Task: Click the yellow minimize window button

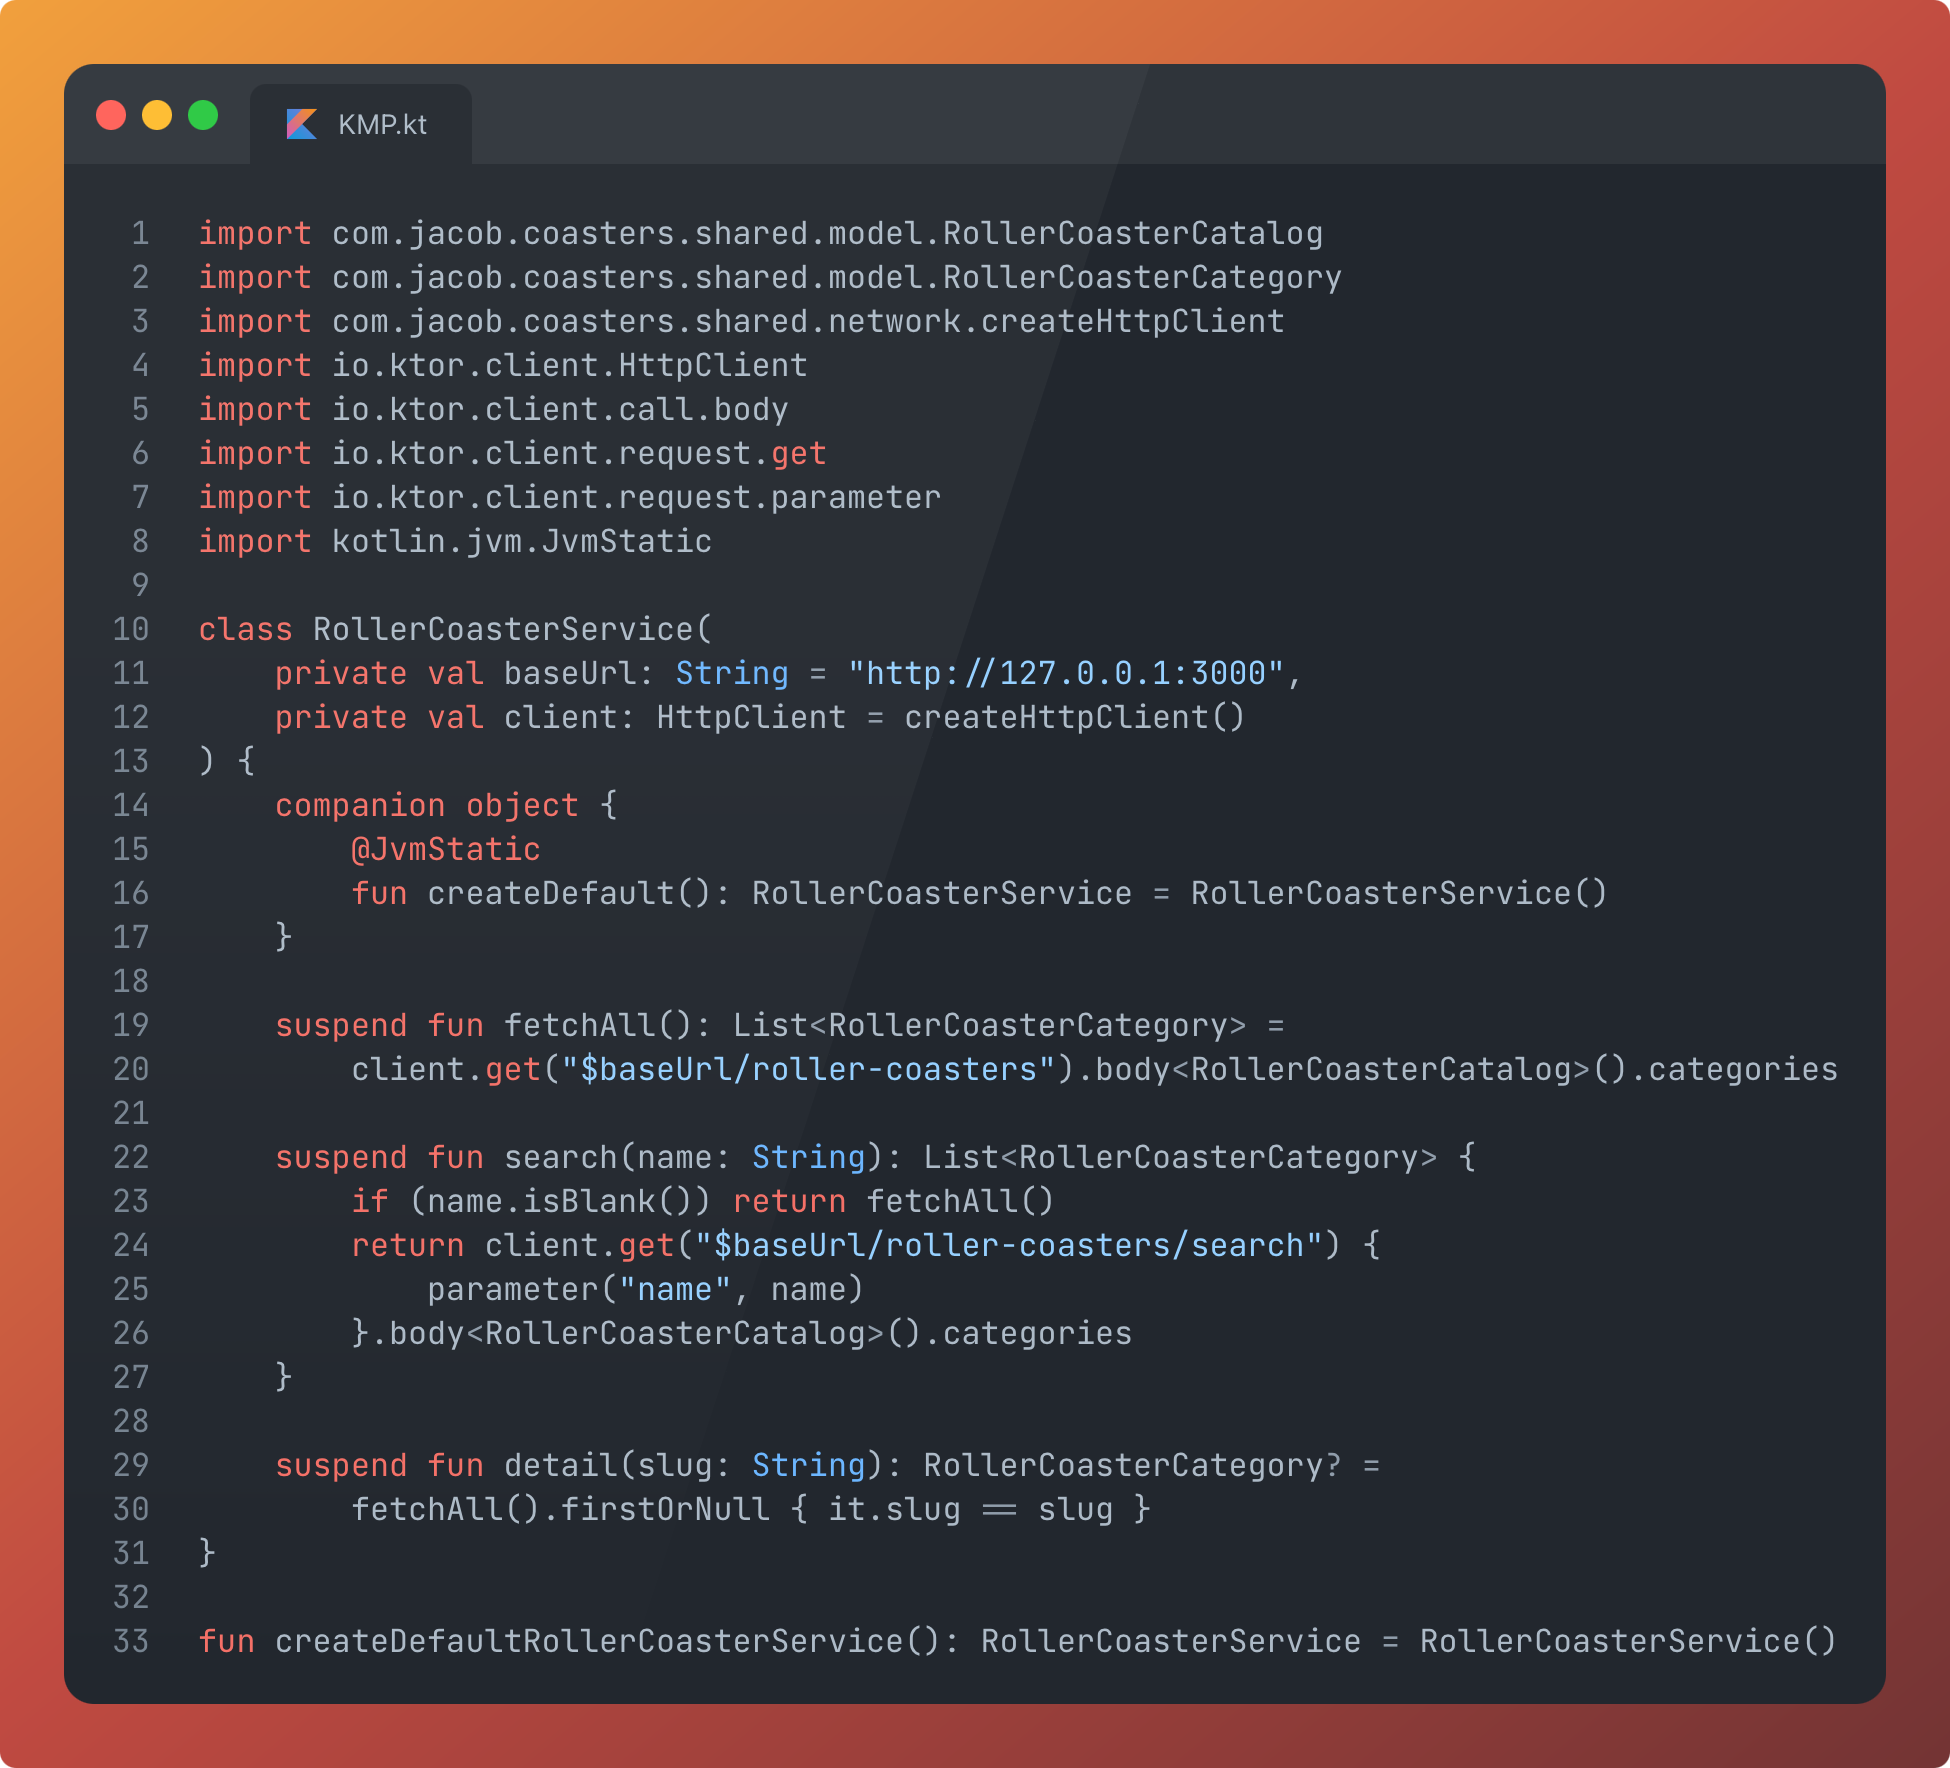Action: 157,115
